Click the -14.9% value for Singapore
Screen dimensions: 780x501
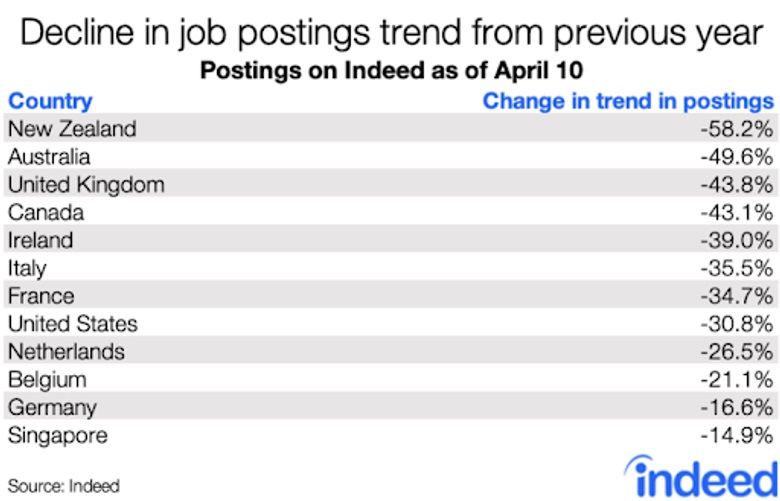click(737, 435)
